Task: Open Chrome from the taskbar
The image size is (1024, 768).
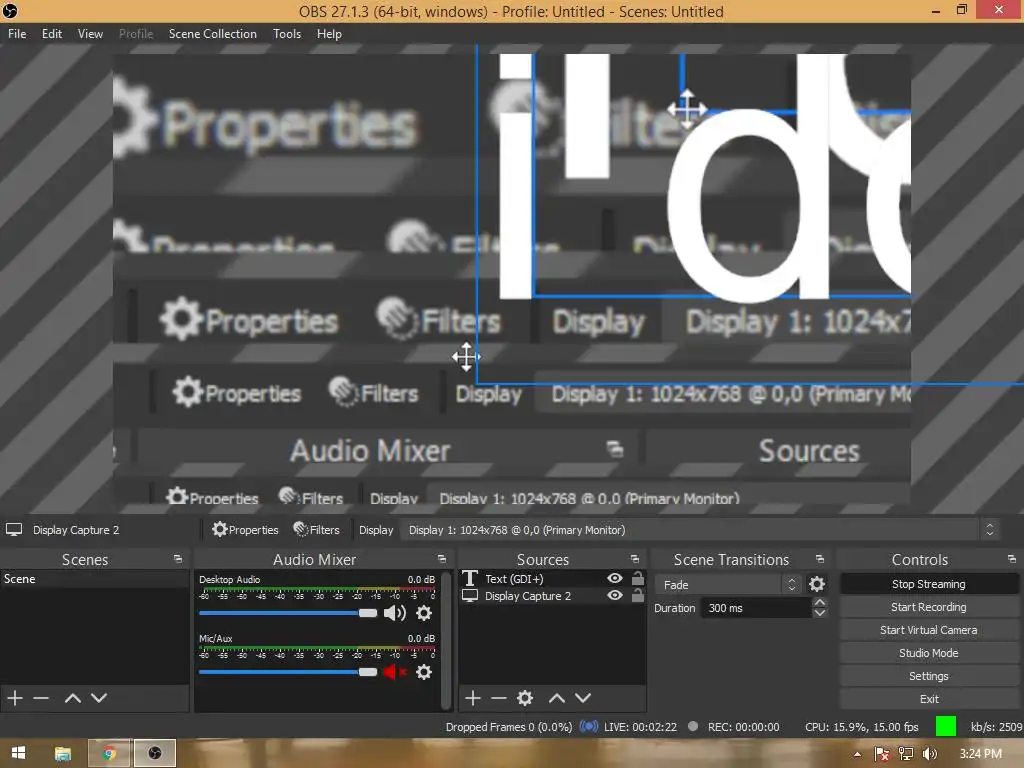Action: click(109, 754)
